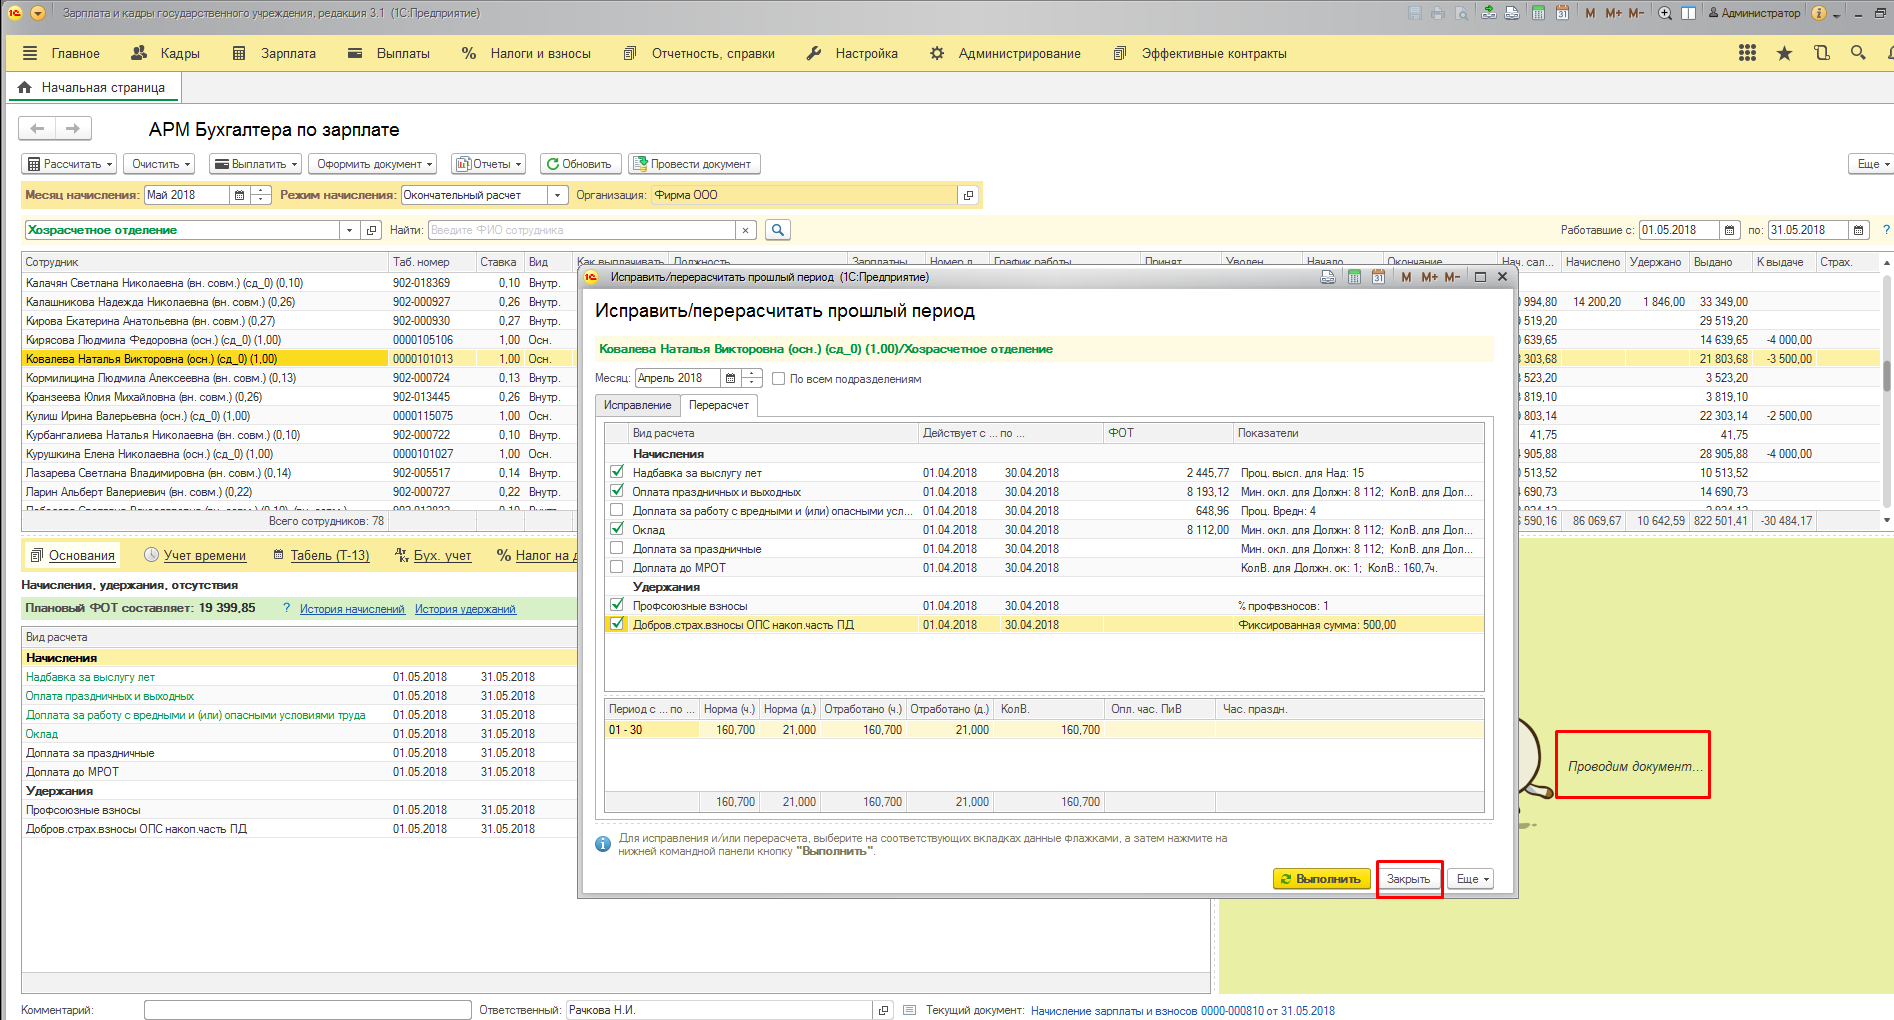Click the search magnifier in top panel
The width and height of the screenshot is (1894, 1020).
[1858, 53]
